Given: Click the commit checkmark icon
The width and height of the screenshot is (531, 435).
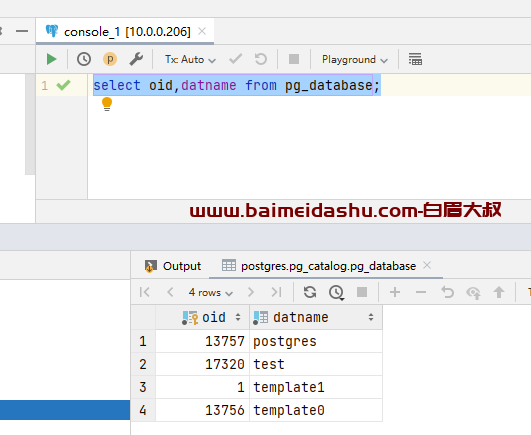Looking at the screenshot, I should (x=235, y=59).
